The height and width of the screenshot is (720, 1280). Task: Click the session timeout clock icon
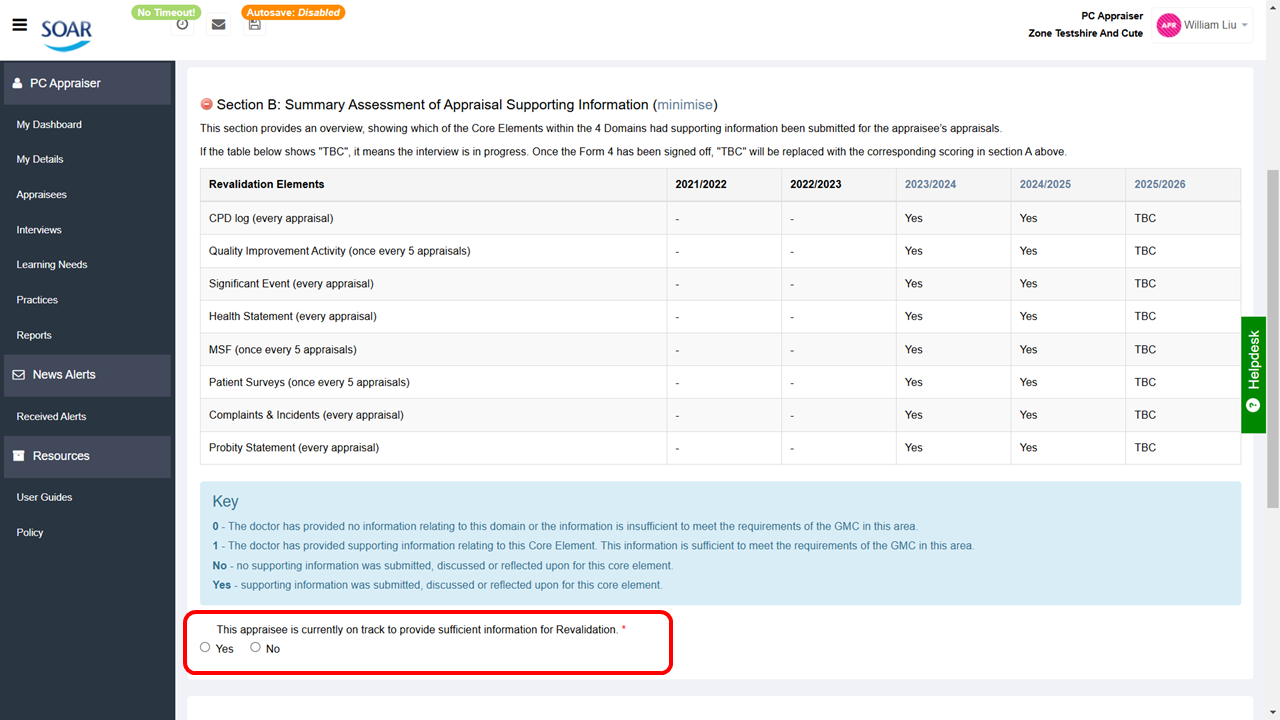182,24
